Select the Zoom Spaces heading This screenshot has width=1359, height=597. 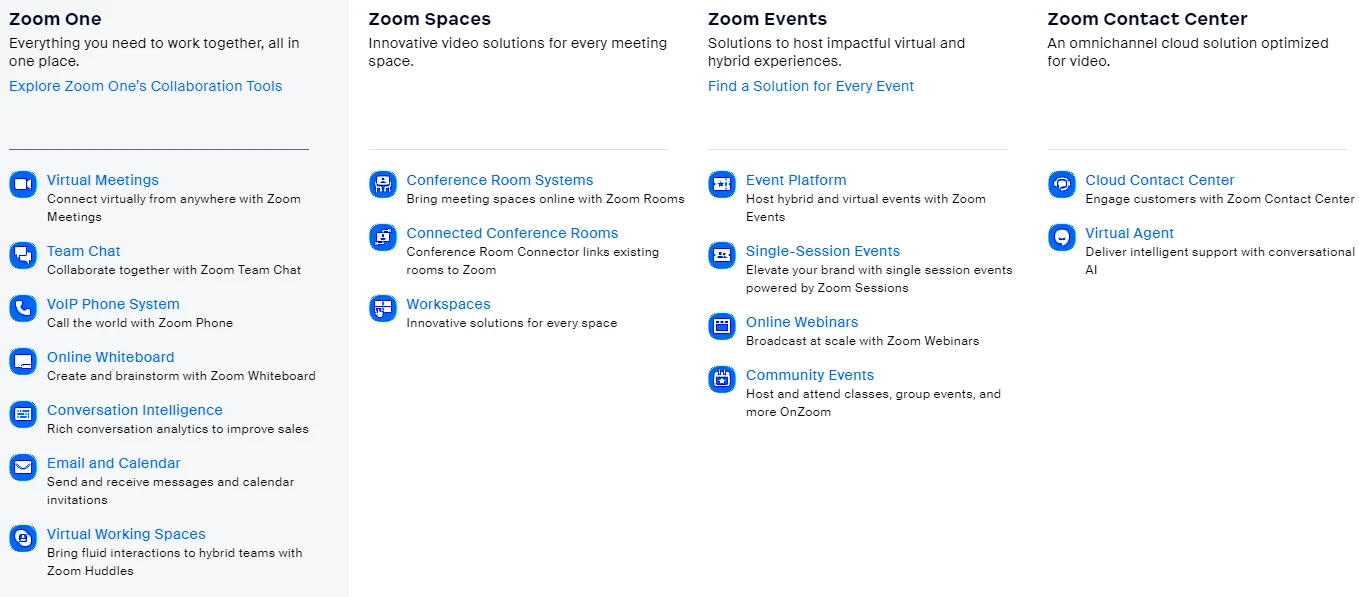pos(429,19)
